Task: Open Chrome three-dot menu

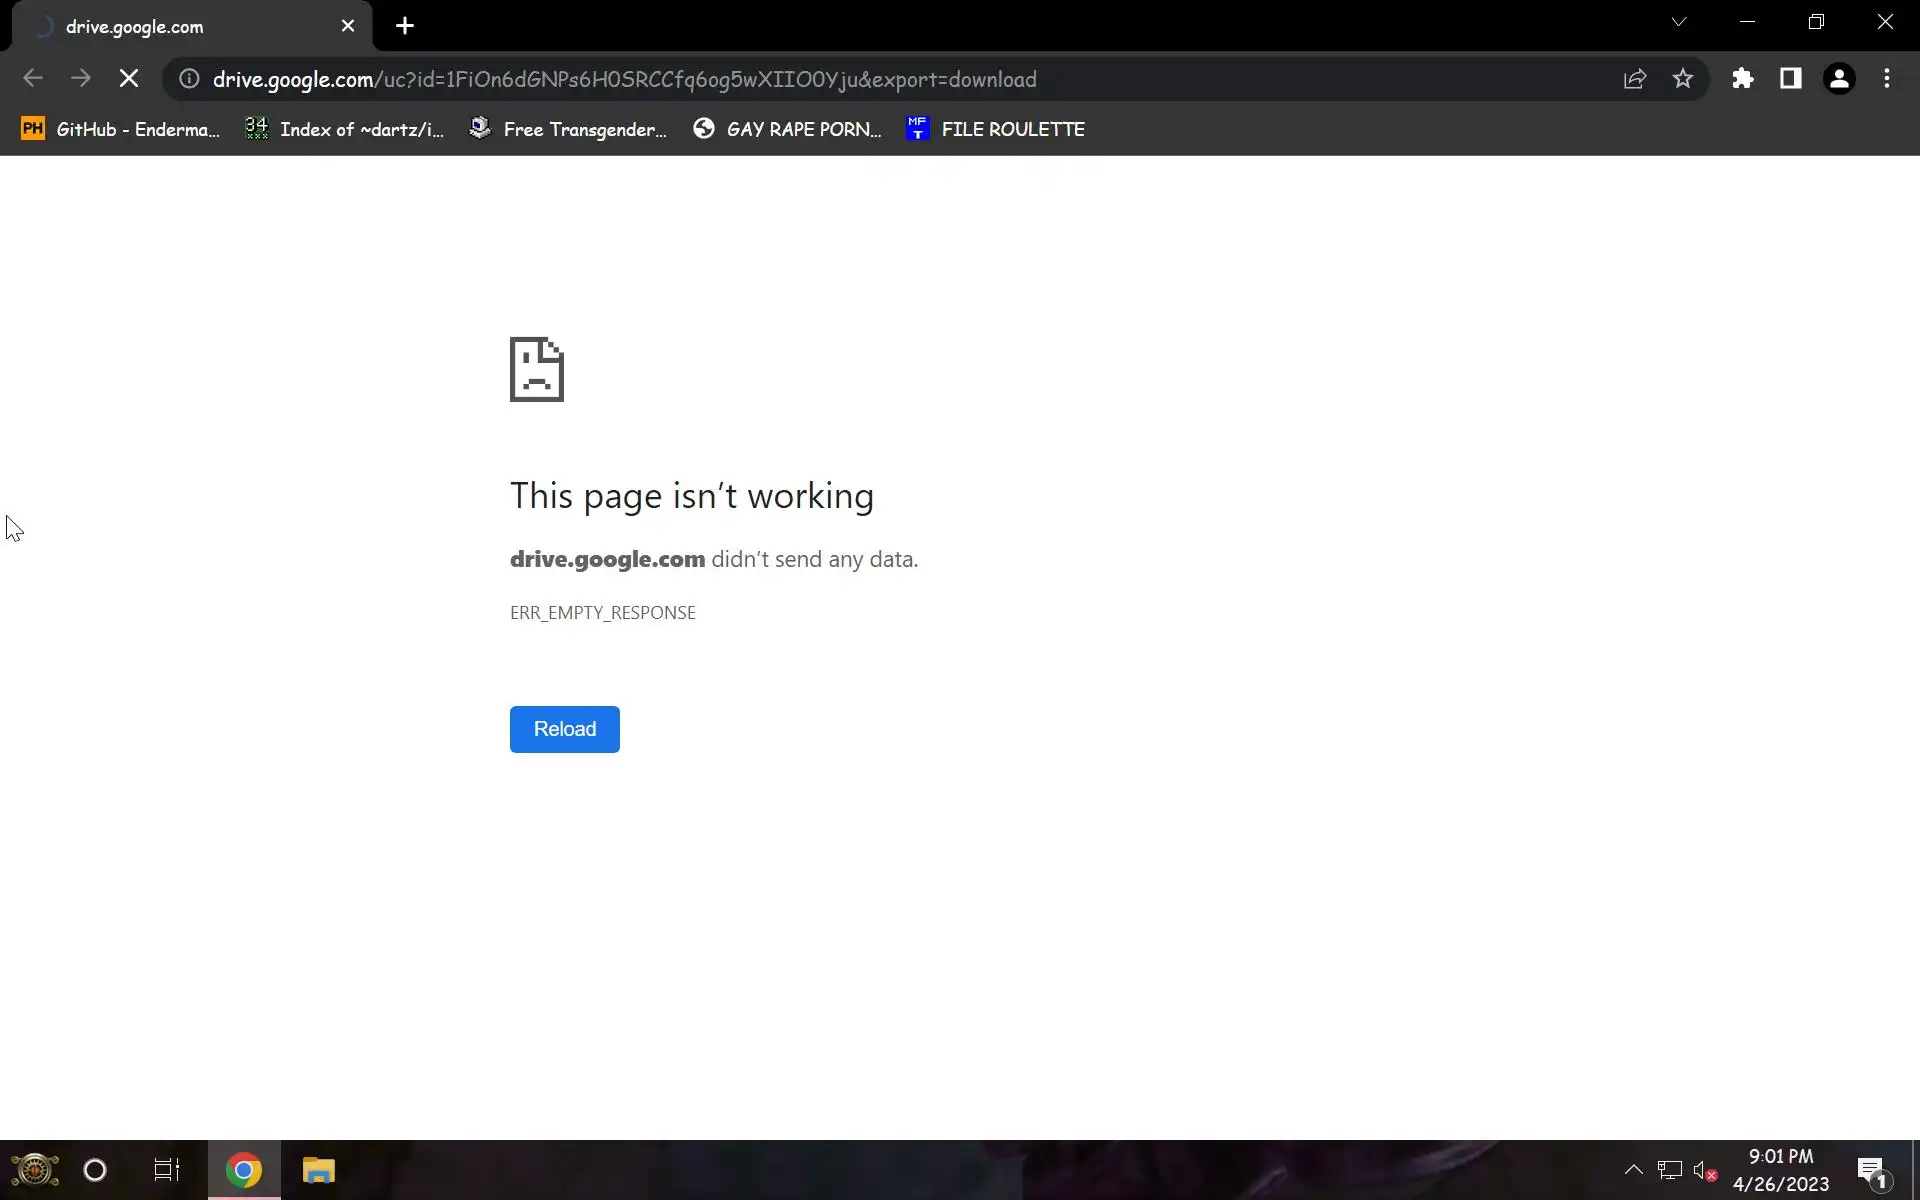Action: point(1887,79)
